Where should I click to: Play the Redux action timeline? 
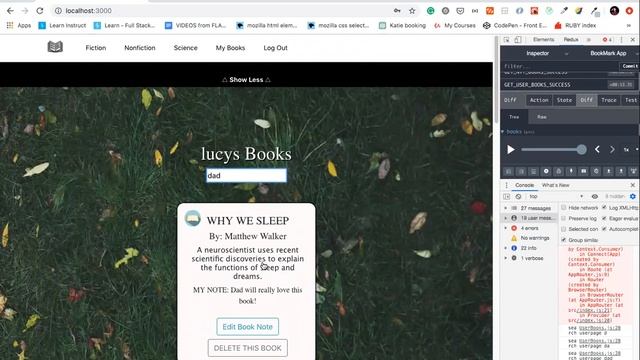click(511, 150)
